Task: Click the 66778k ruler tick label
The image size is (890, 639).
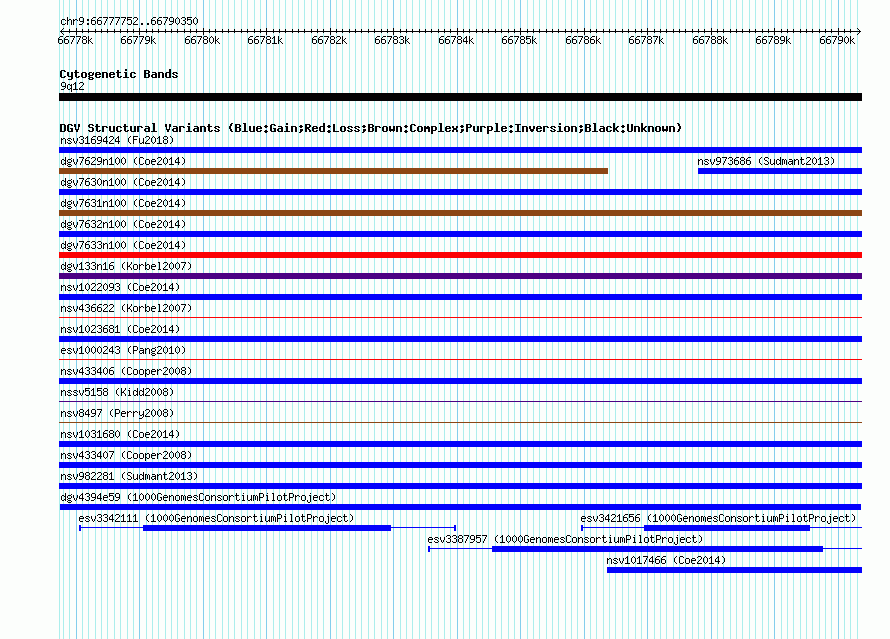Action: [75, 40]
